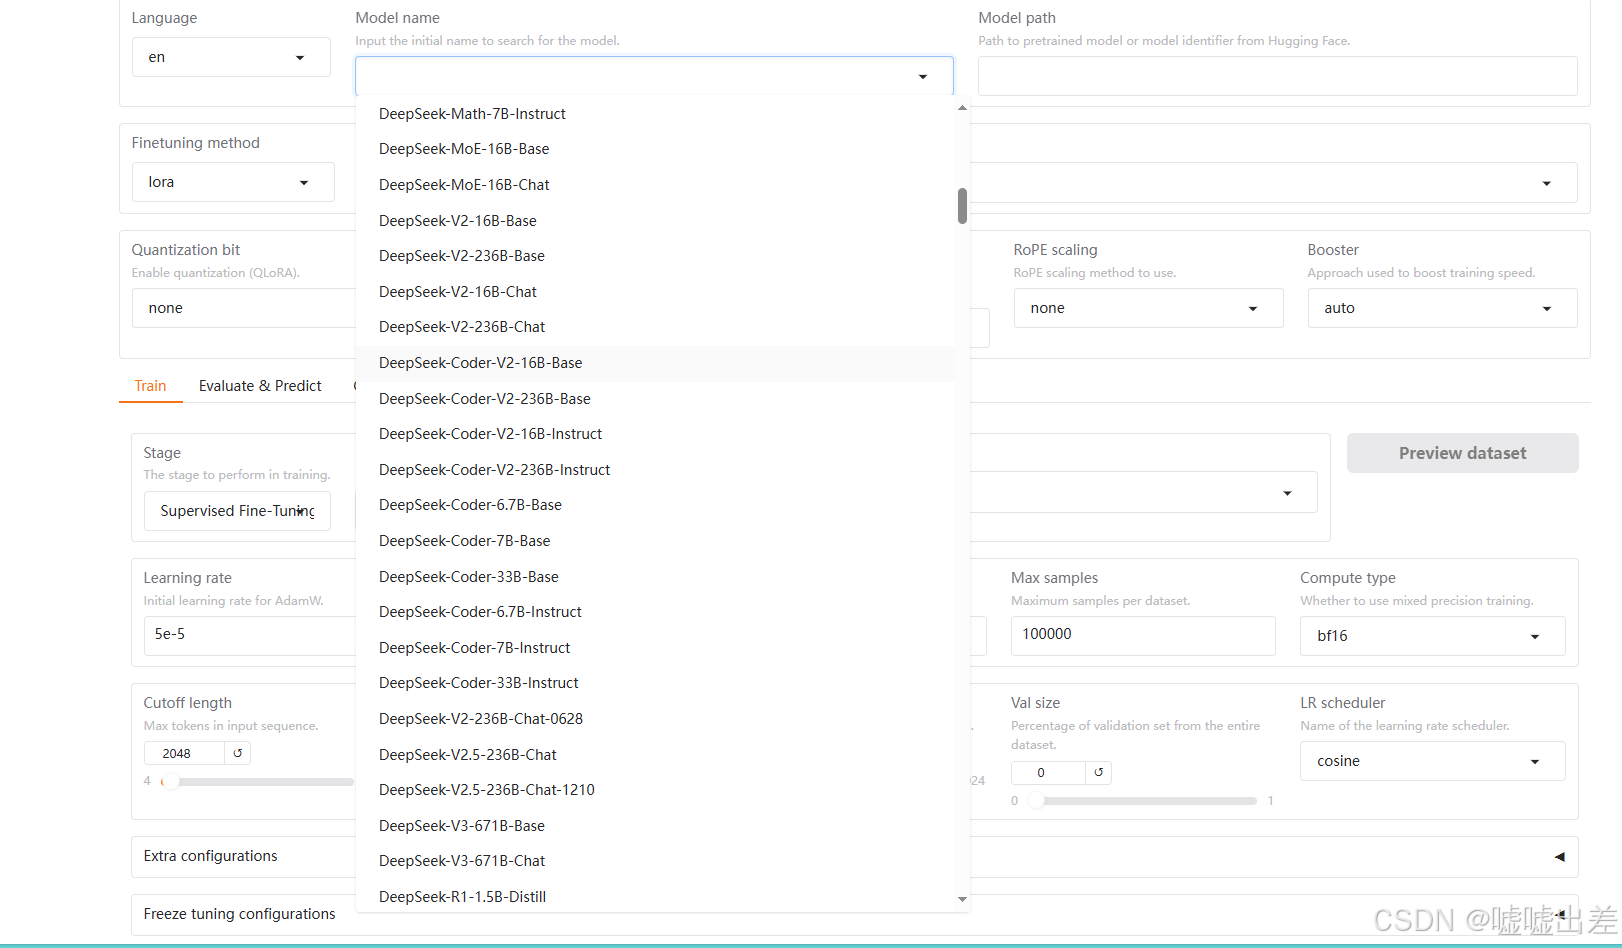Click the reset icon beside Cutoff length 2048
This screenshot has width=1622, height=948.
(x=238, y=753)
